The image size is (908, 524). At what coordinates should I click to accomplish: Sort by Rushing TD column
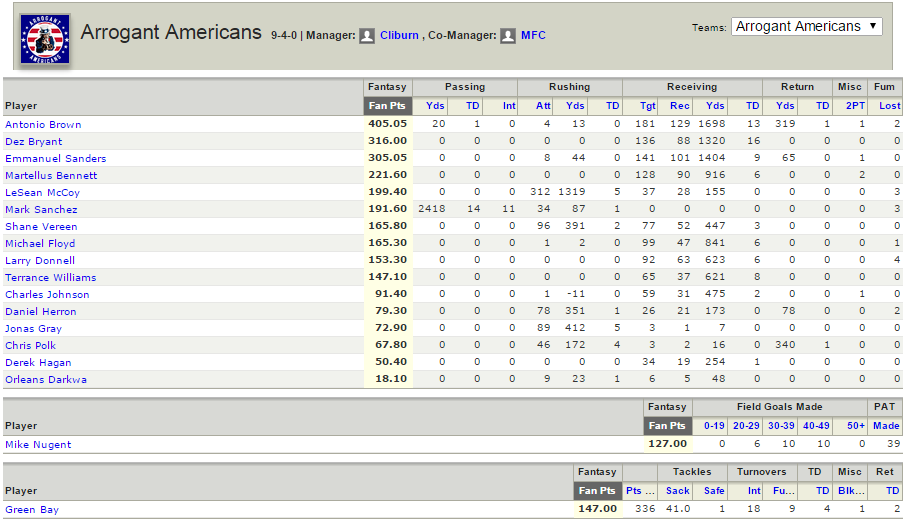612,106
